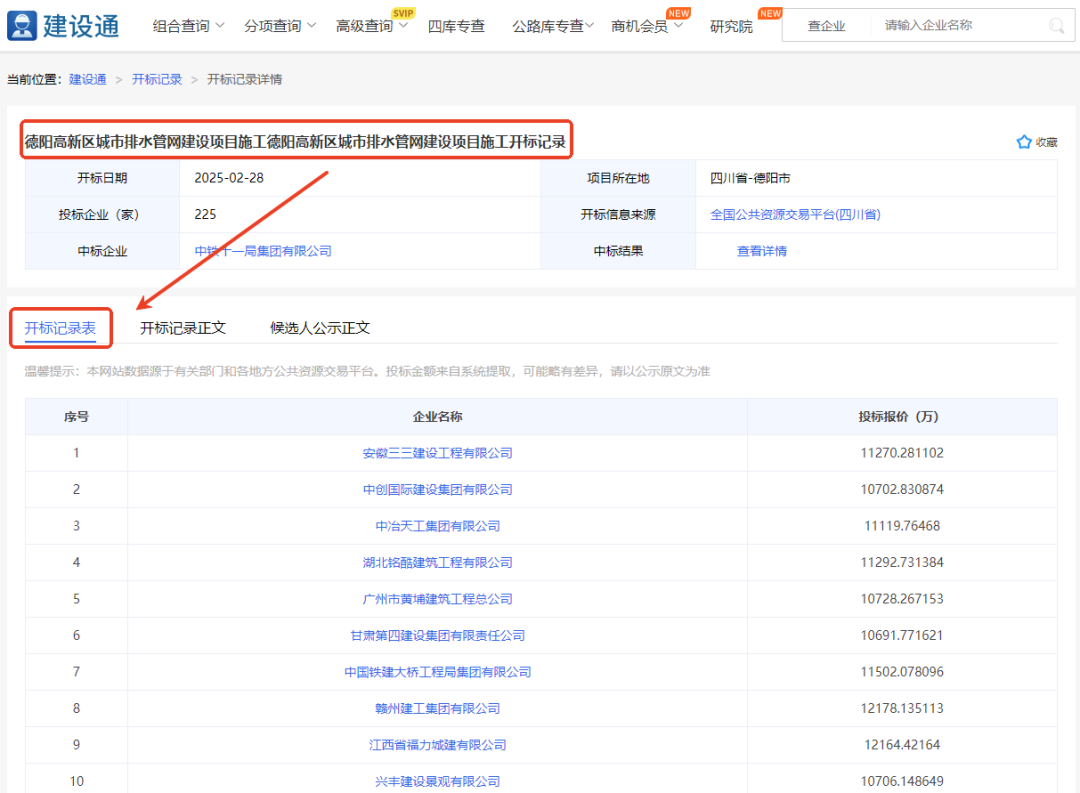Viewport: 1080px width, 793px height.
Task: Open 中国铁建大桥工程局集团有限公司 company link
Action: (x=437, y=672)
